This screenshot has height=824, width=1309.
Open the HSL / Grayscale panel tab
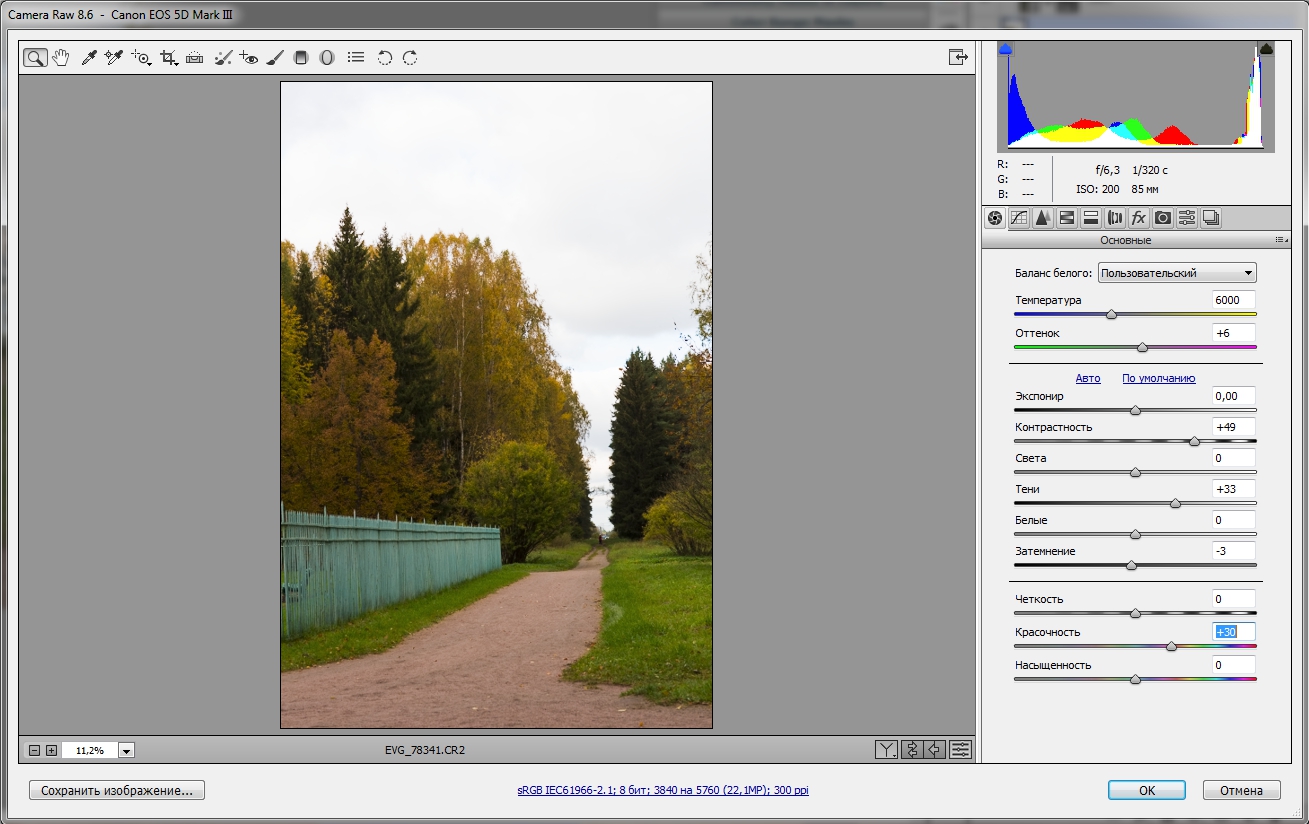pyautogui.click(x=1067, y=218)
